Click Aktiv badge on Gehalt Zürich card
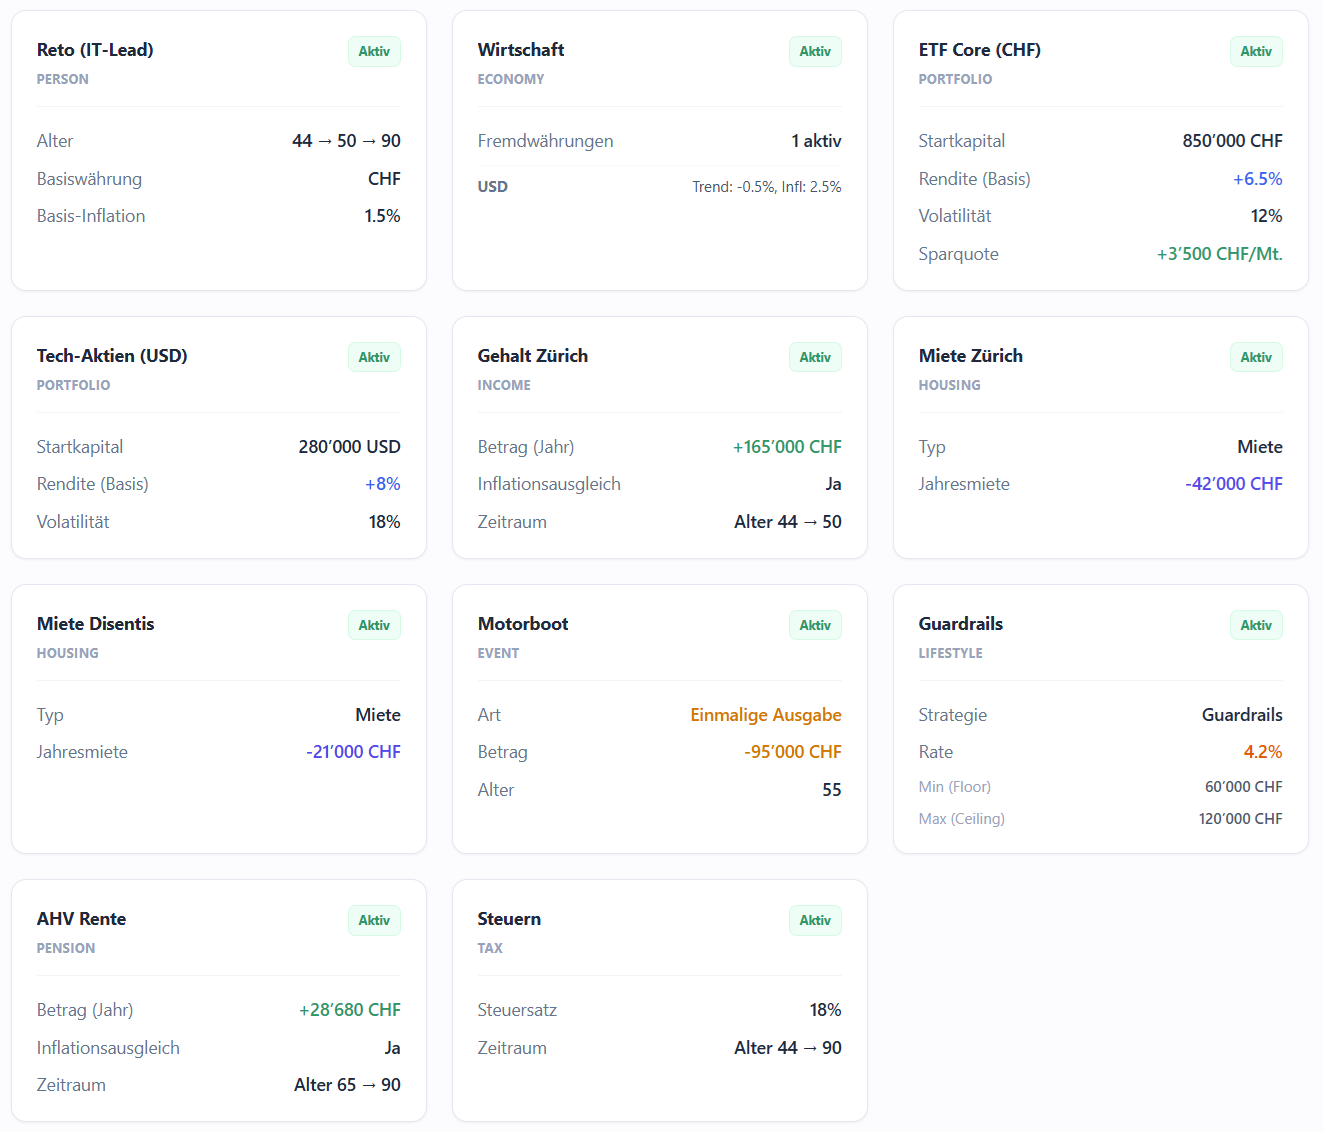The width and height of the screenshot is (1323, 1132). [815, 357]
